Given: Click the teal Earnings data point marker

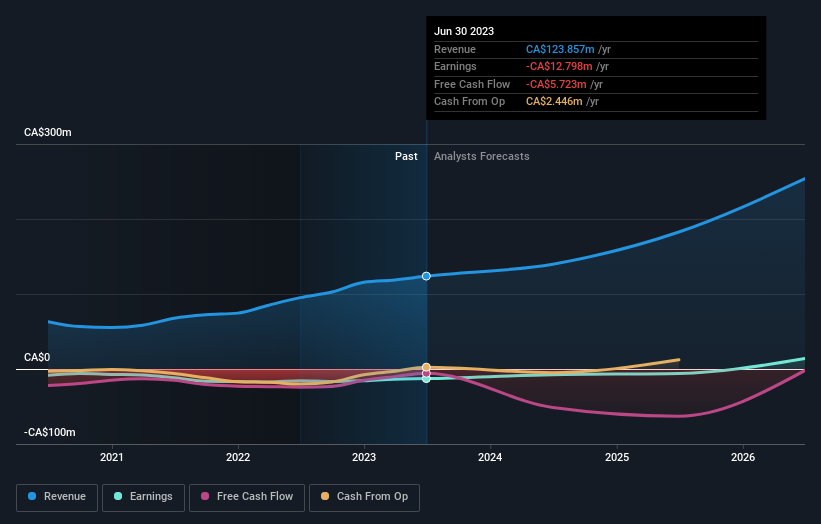Looking at the screenshot, I should (426, 379).
